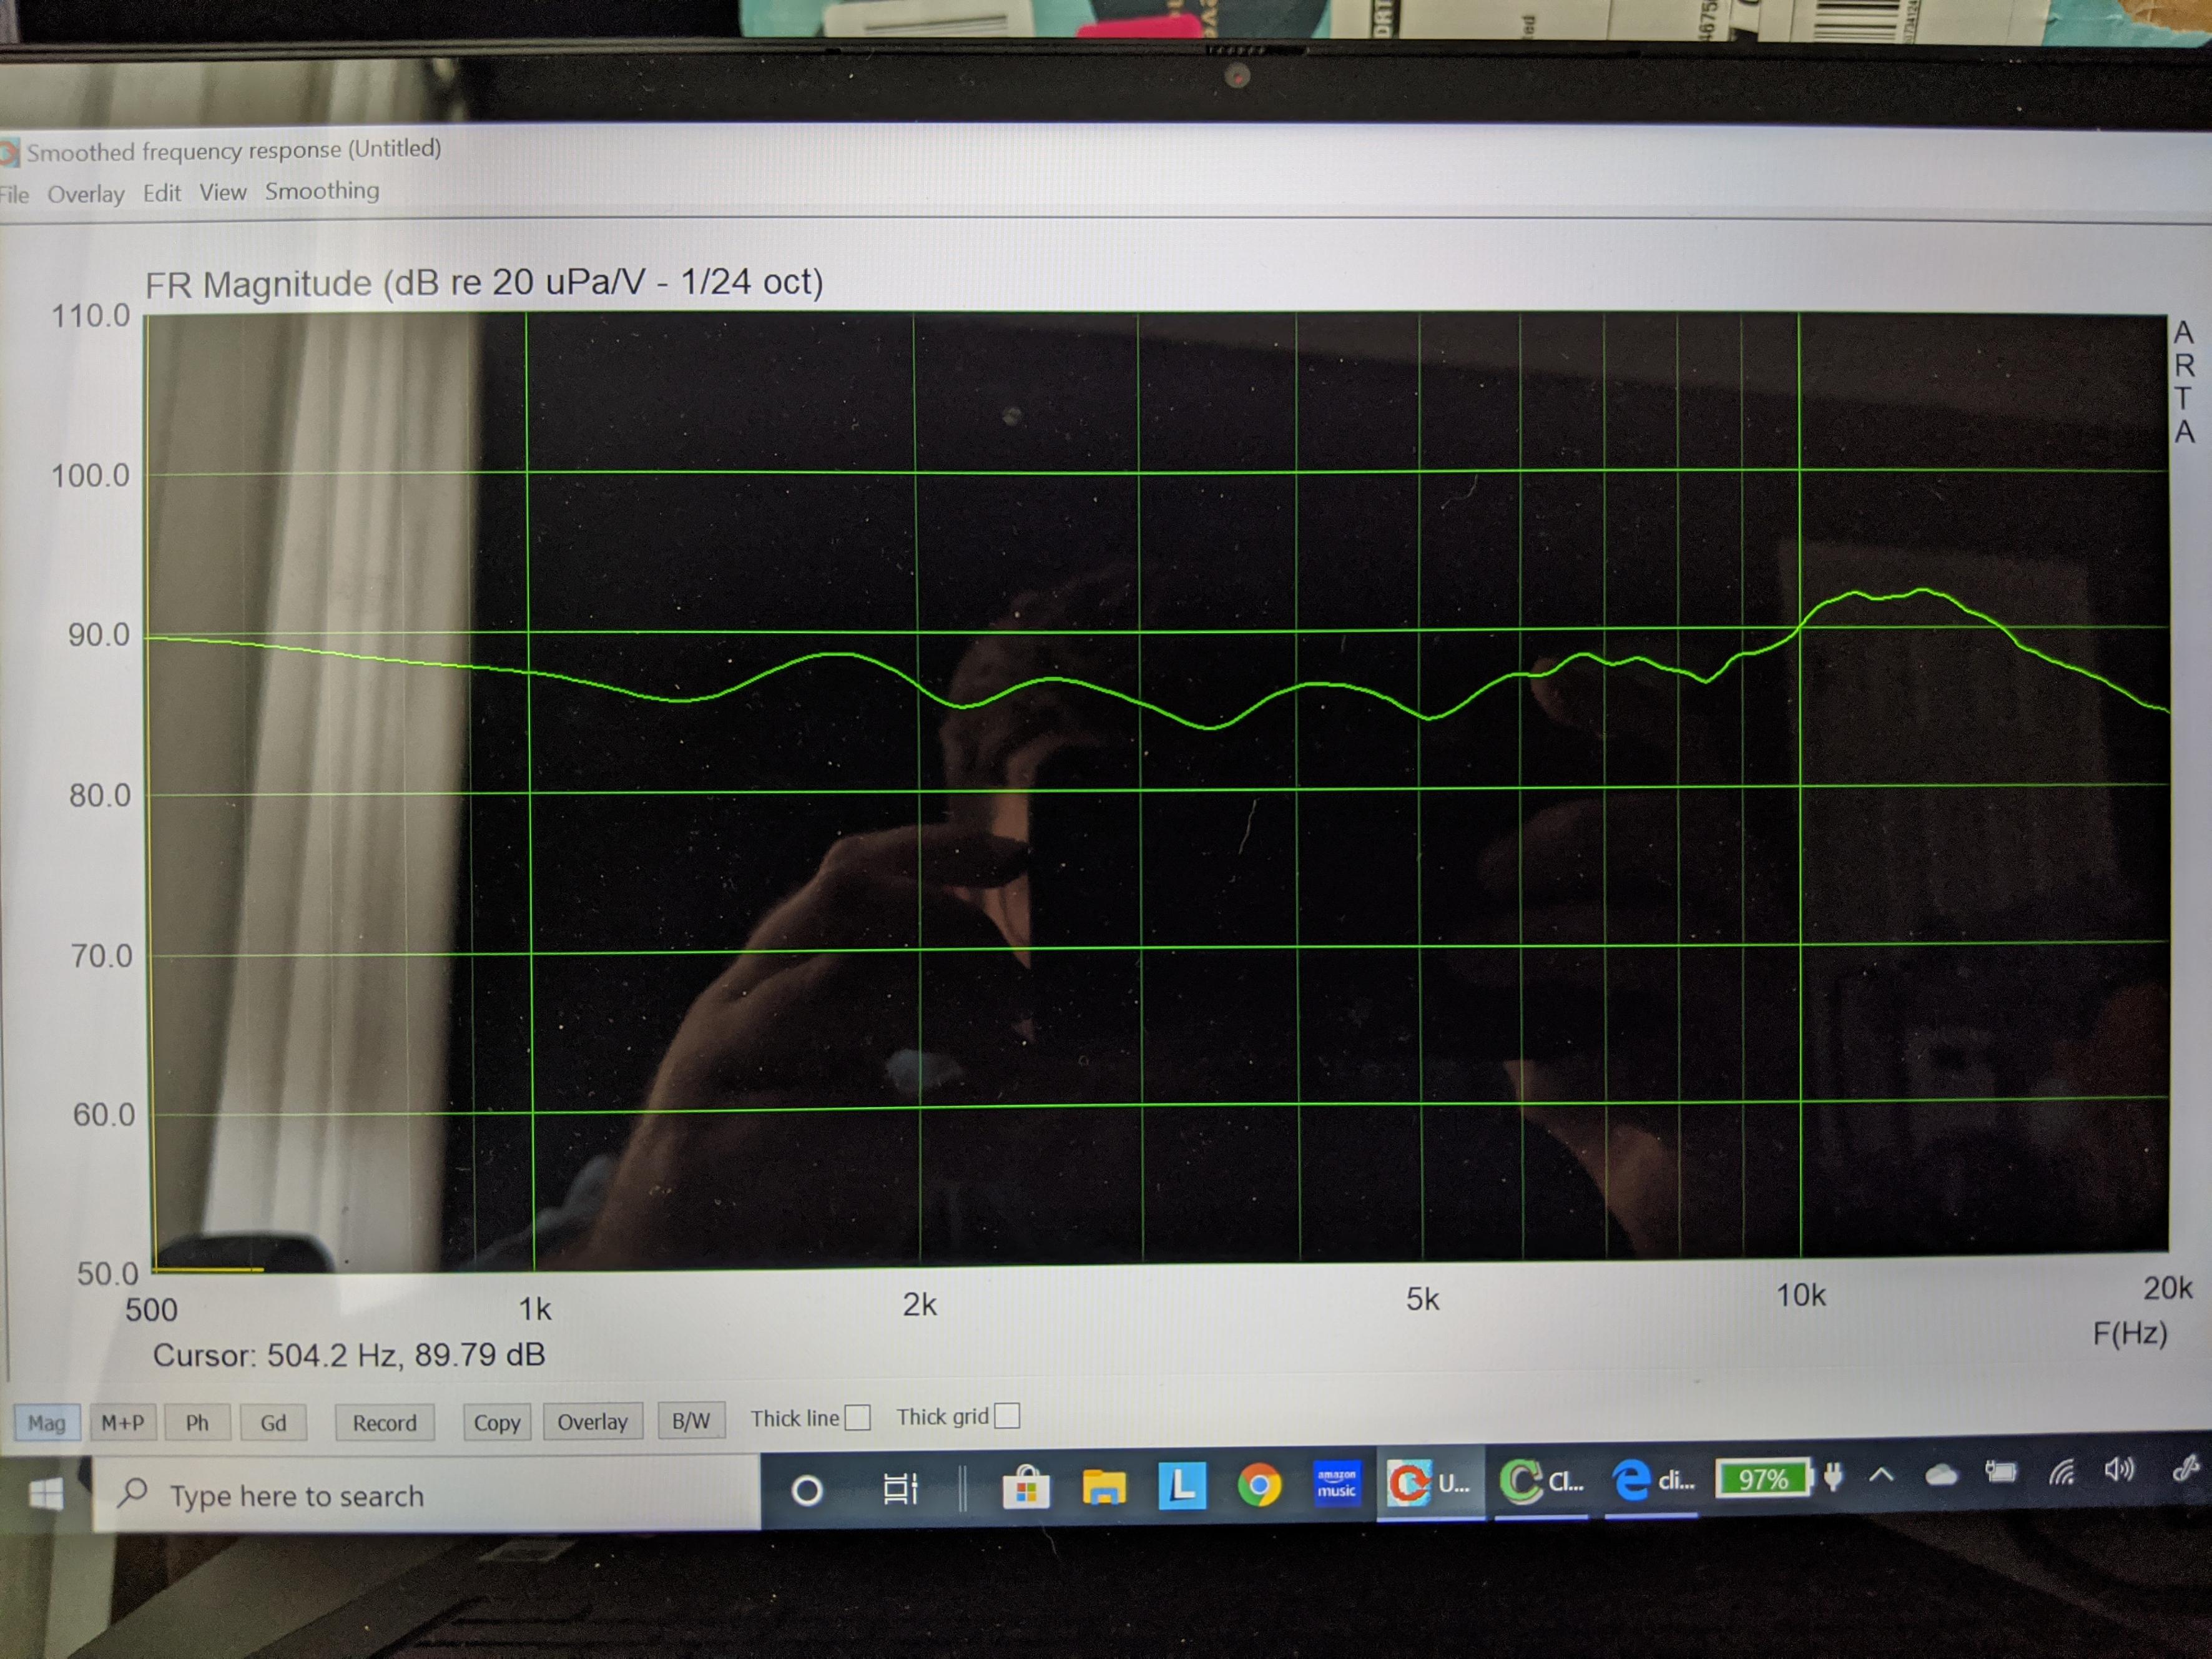Image resolution: width=2212 pixels, height=1659 pixels.
Task: Open File Explorer from taskbar
Action: click(1103, 1486)
